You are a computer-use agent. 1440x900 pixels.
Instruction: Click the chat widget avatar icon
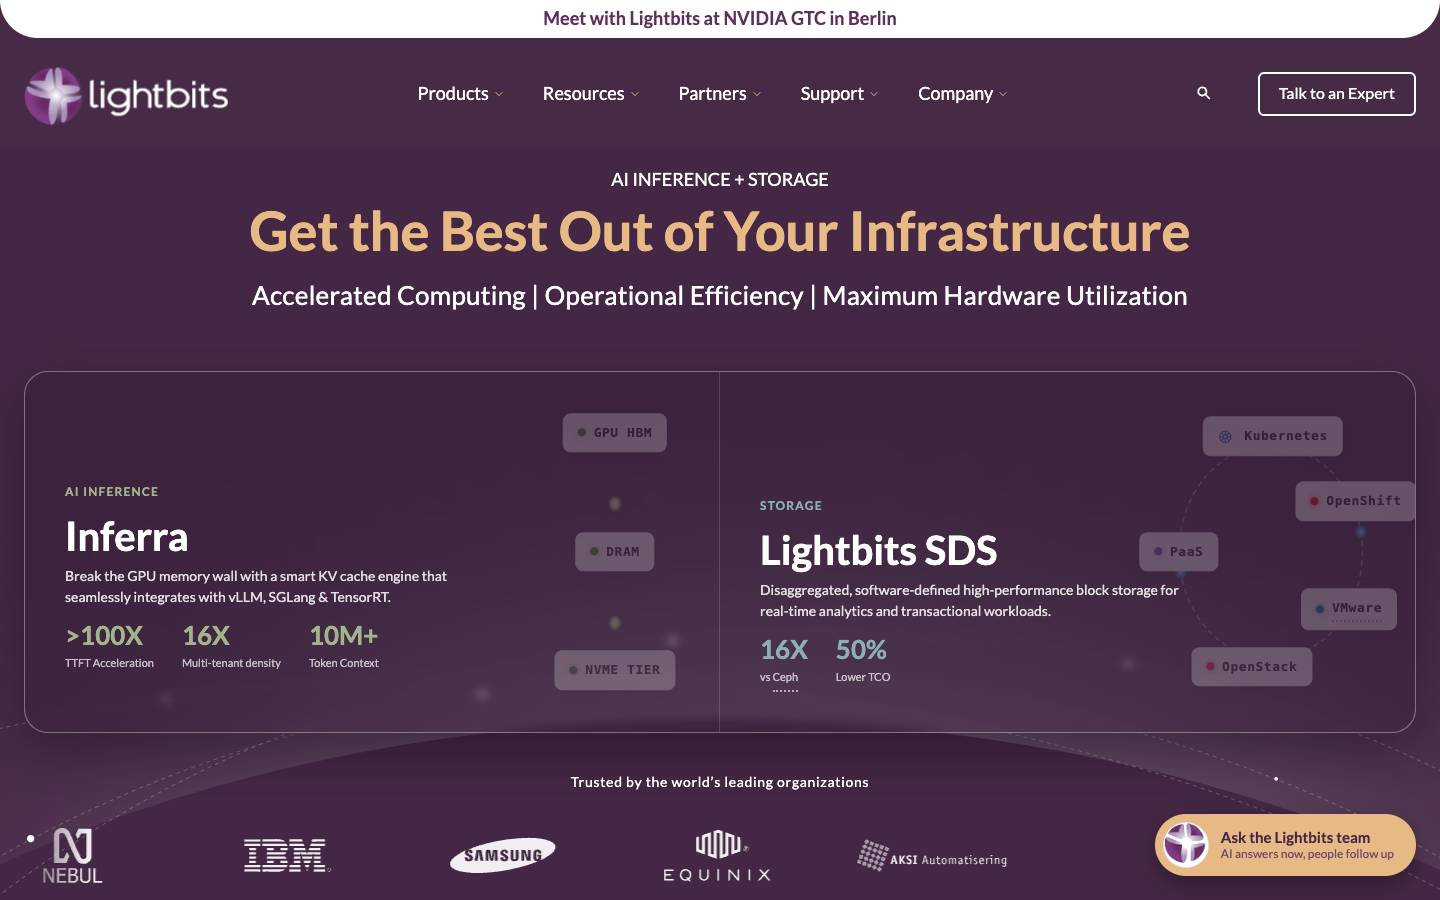pyautogui.click(x=1186, y=845)
